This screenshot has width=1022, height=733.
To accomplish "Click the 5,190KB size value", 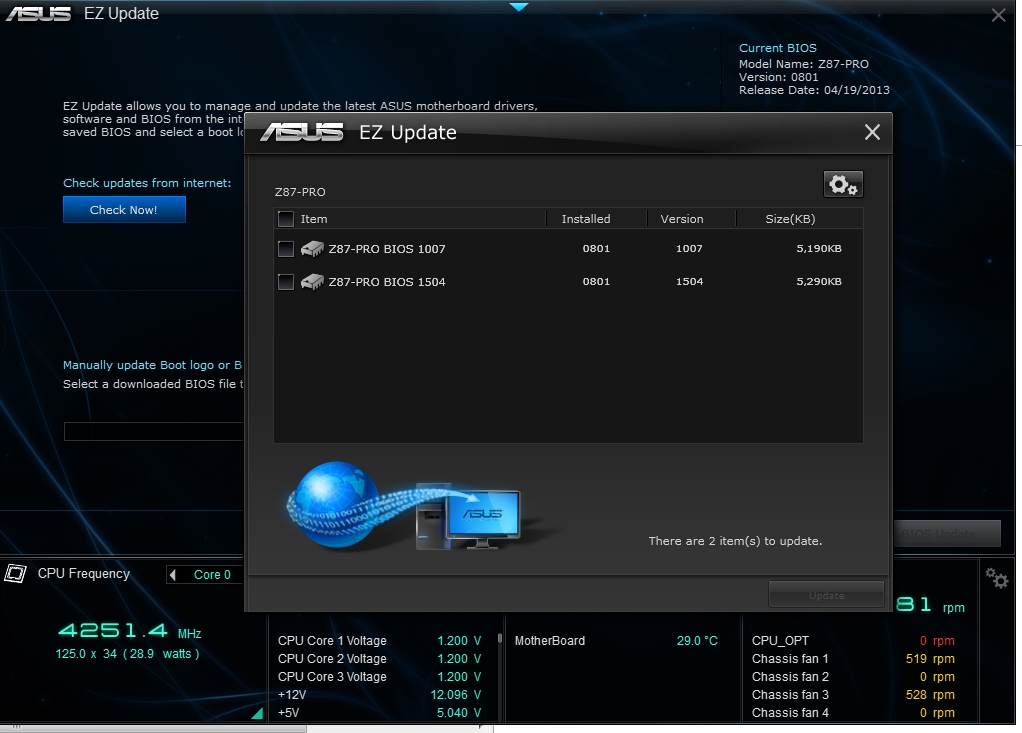I will pos(819,248).
